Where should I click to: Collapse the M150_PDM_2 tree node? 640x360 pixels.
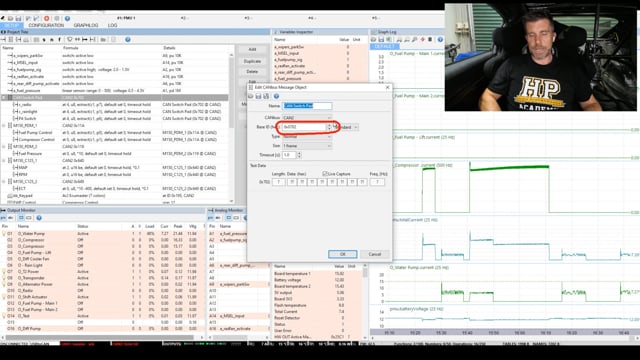(4, 147)
